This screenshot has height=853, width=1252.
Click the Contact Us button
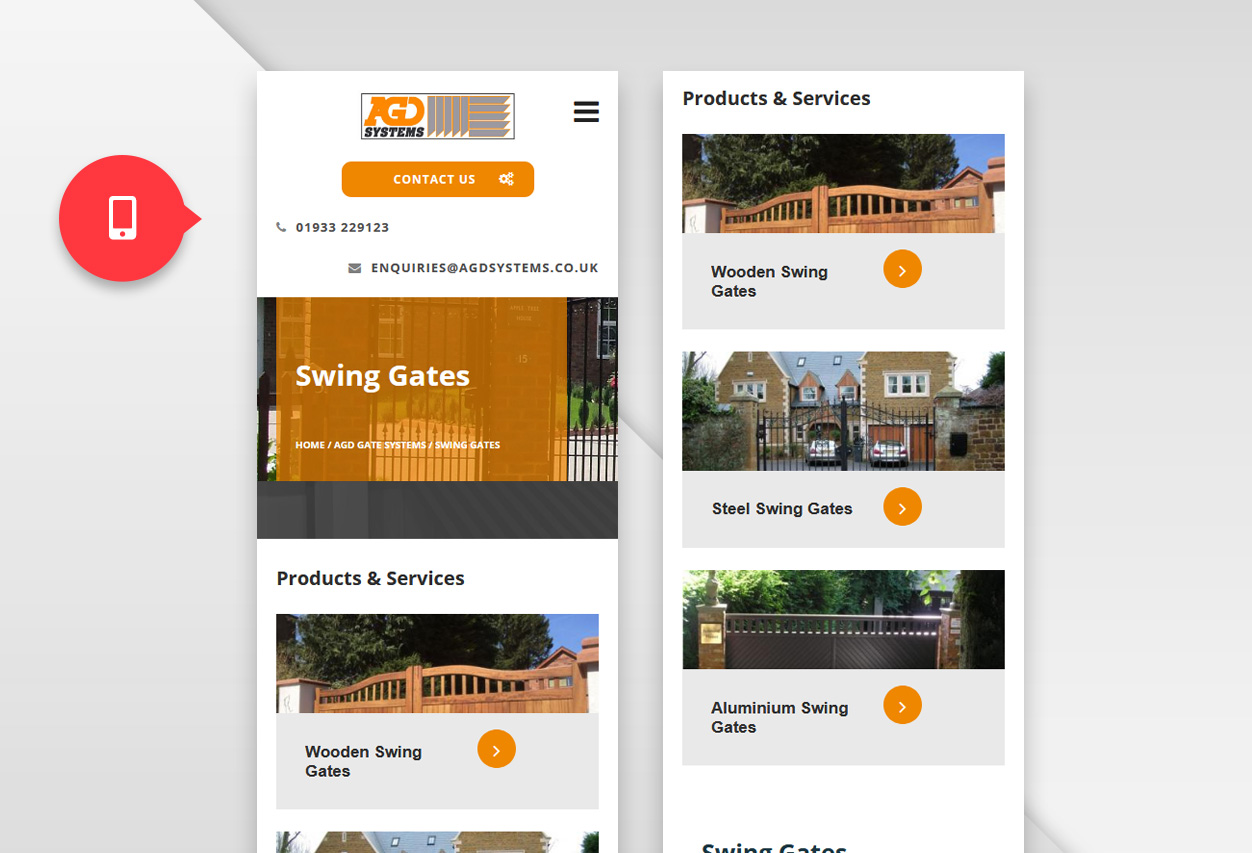pos(438,179)
